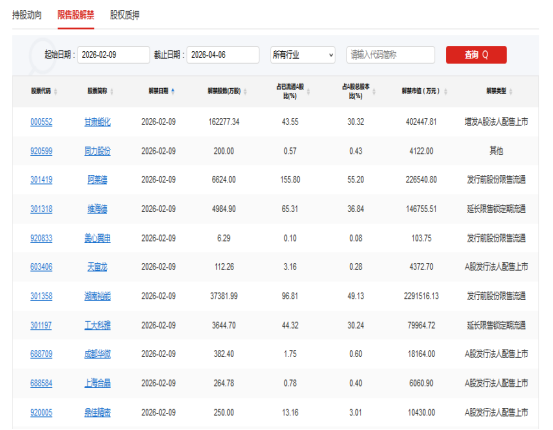Select circulation ratio cell 13.16
Viewport: 553px width, 430px height.
coord(290,413)
